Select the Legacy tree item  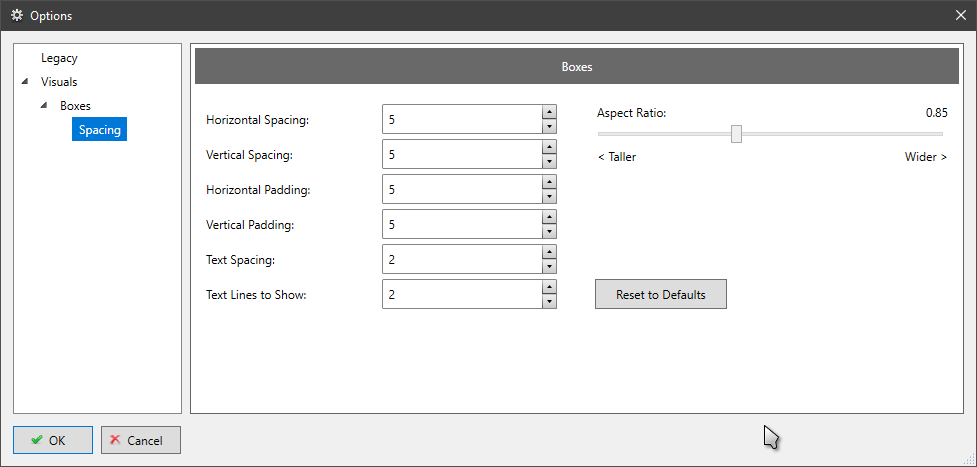[x=59, y=58]
